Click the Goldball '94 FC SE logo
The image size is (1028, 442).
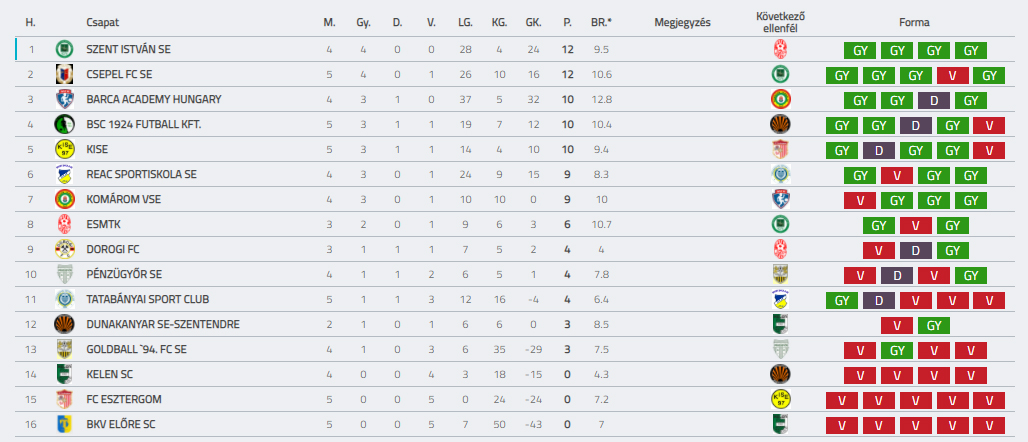tap(64, 350)
